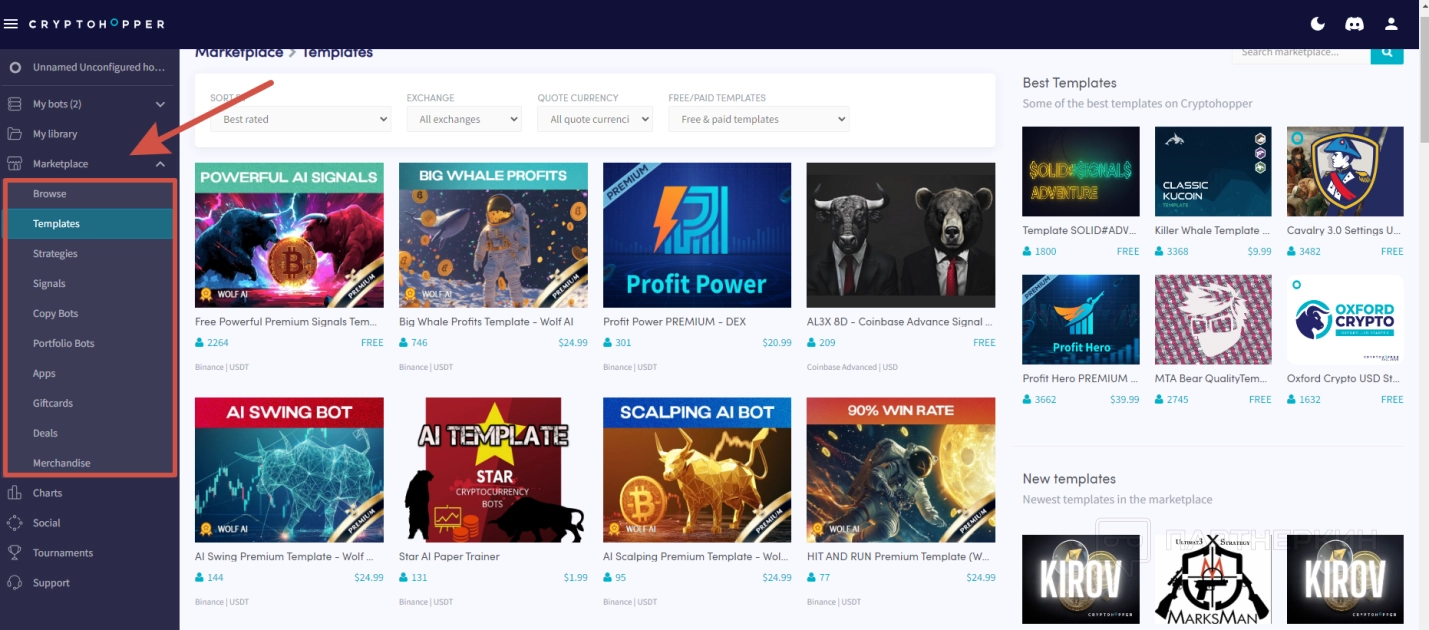
Task: Open MarksMan new template thumbnail
Action: tap(1213, 579)
